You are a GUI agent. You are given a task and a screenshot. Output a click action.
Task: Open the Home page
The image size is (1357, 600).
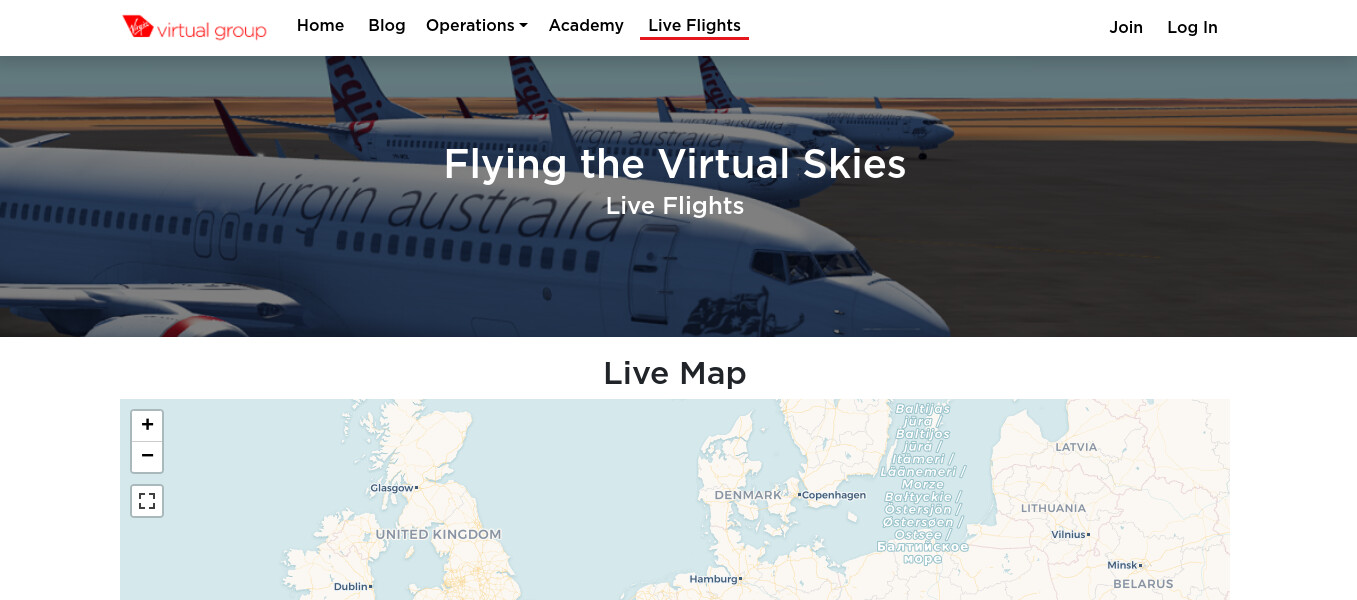point(320,26)
